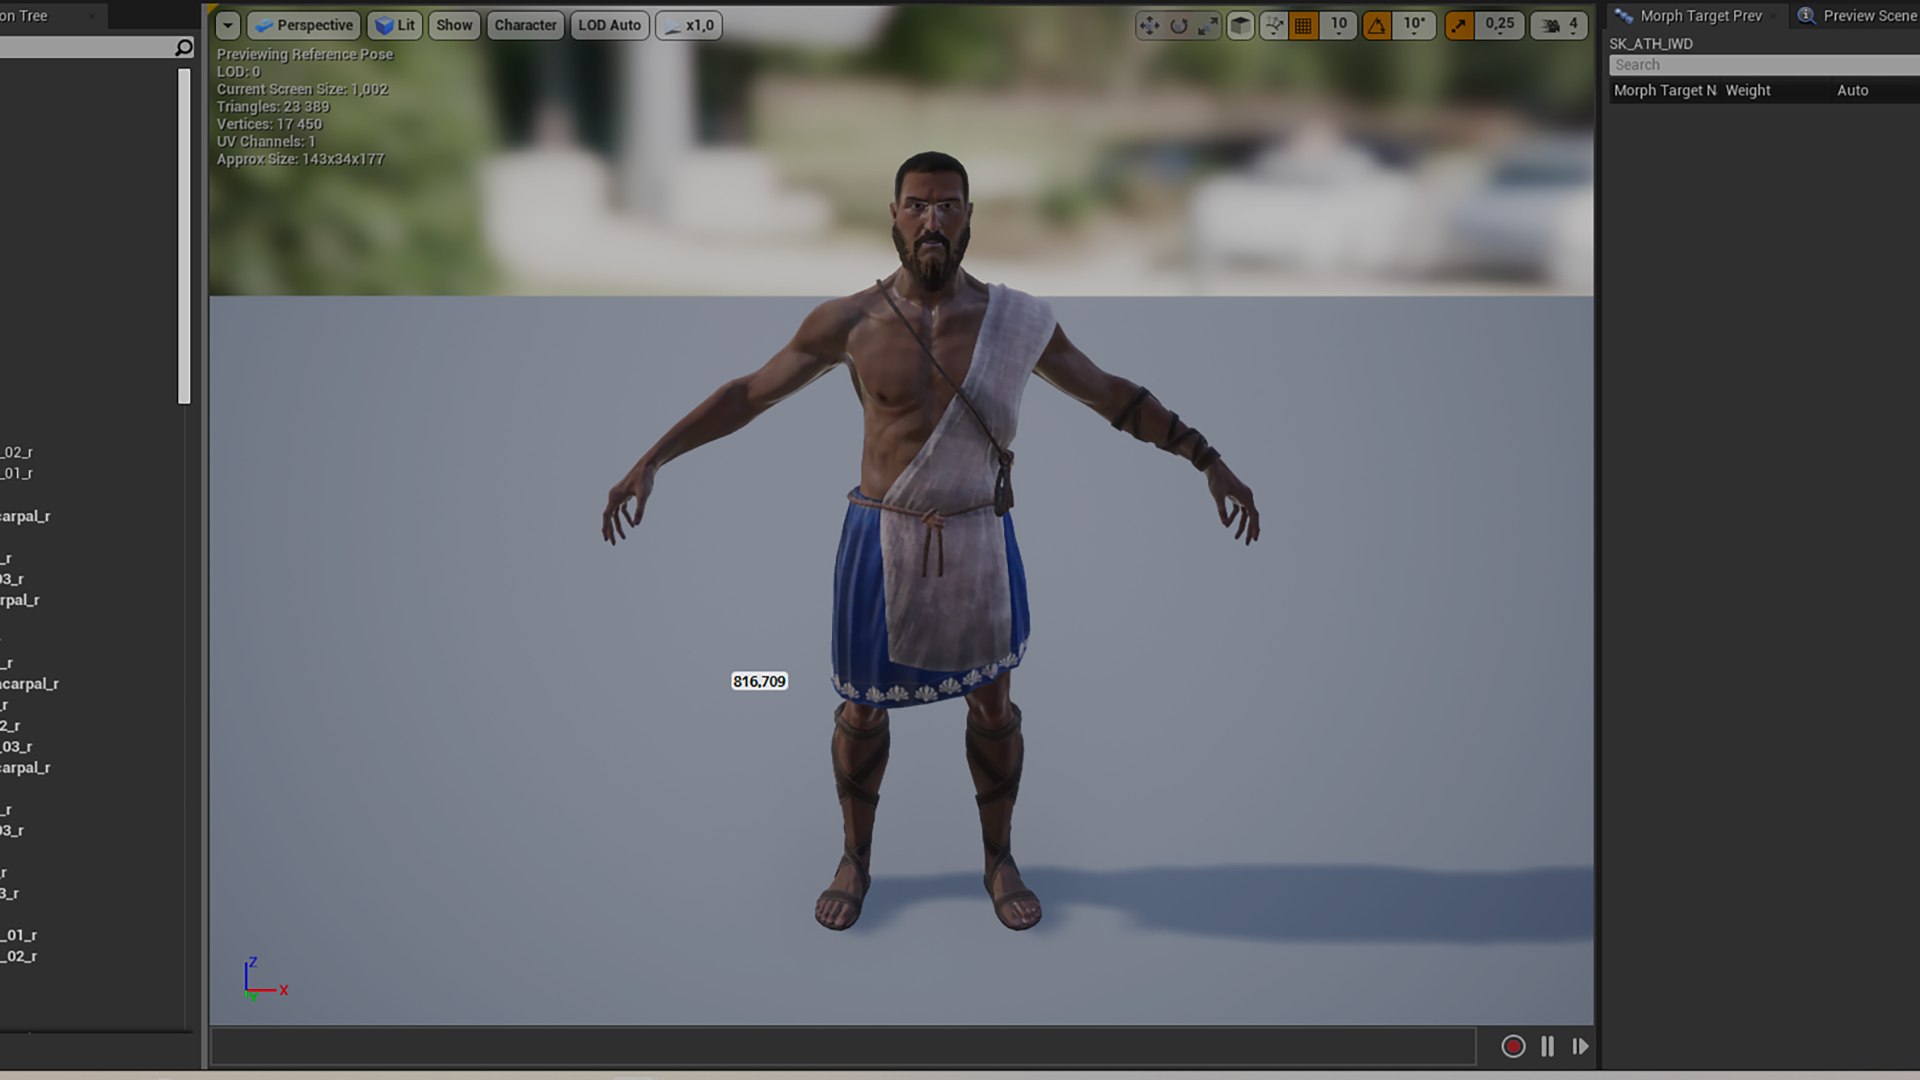Click the Approx Size: 143x34x177 stat line
Screen dimensions: 1920x1080
300,159
